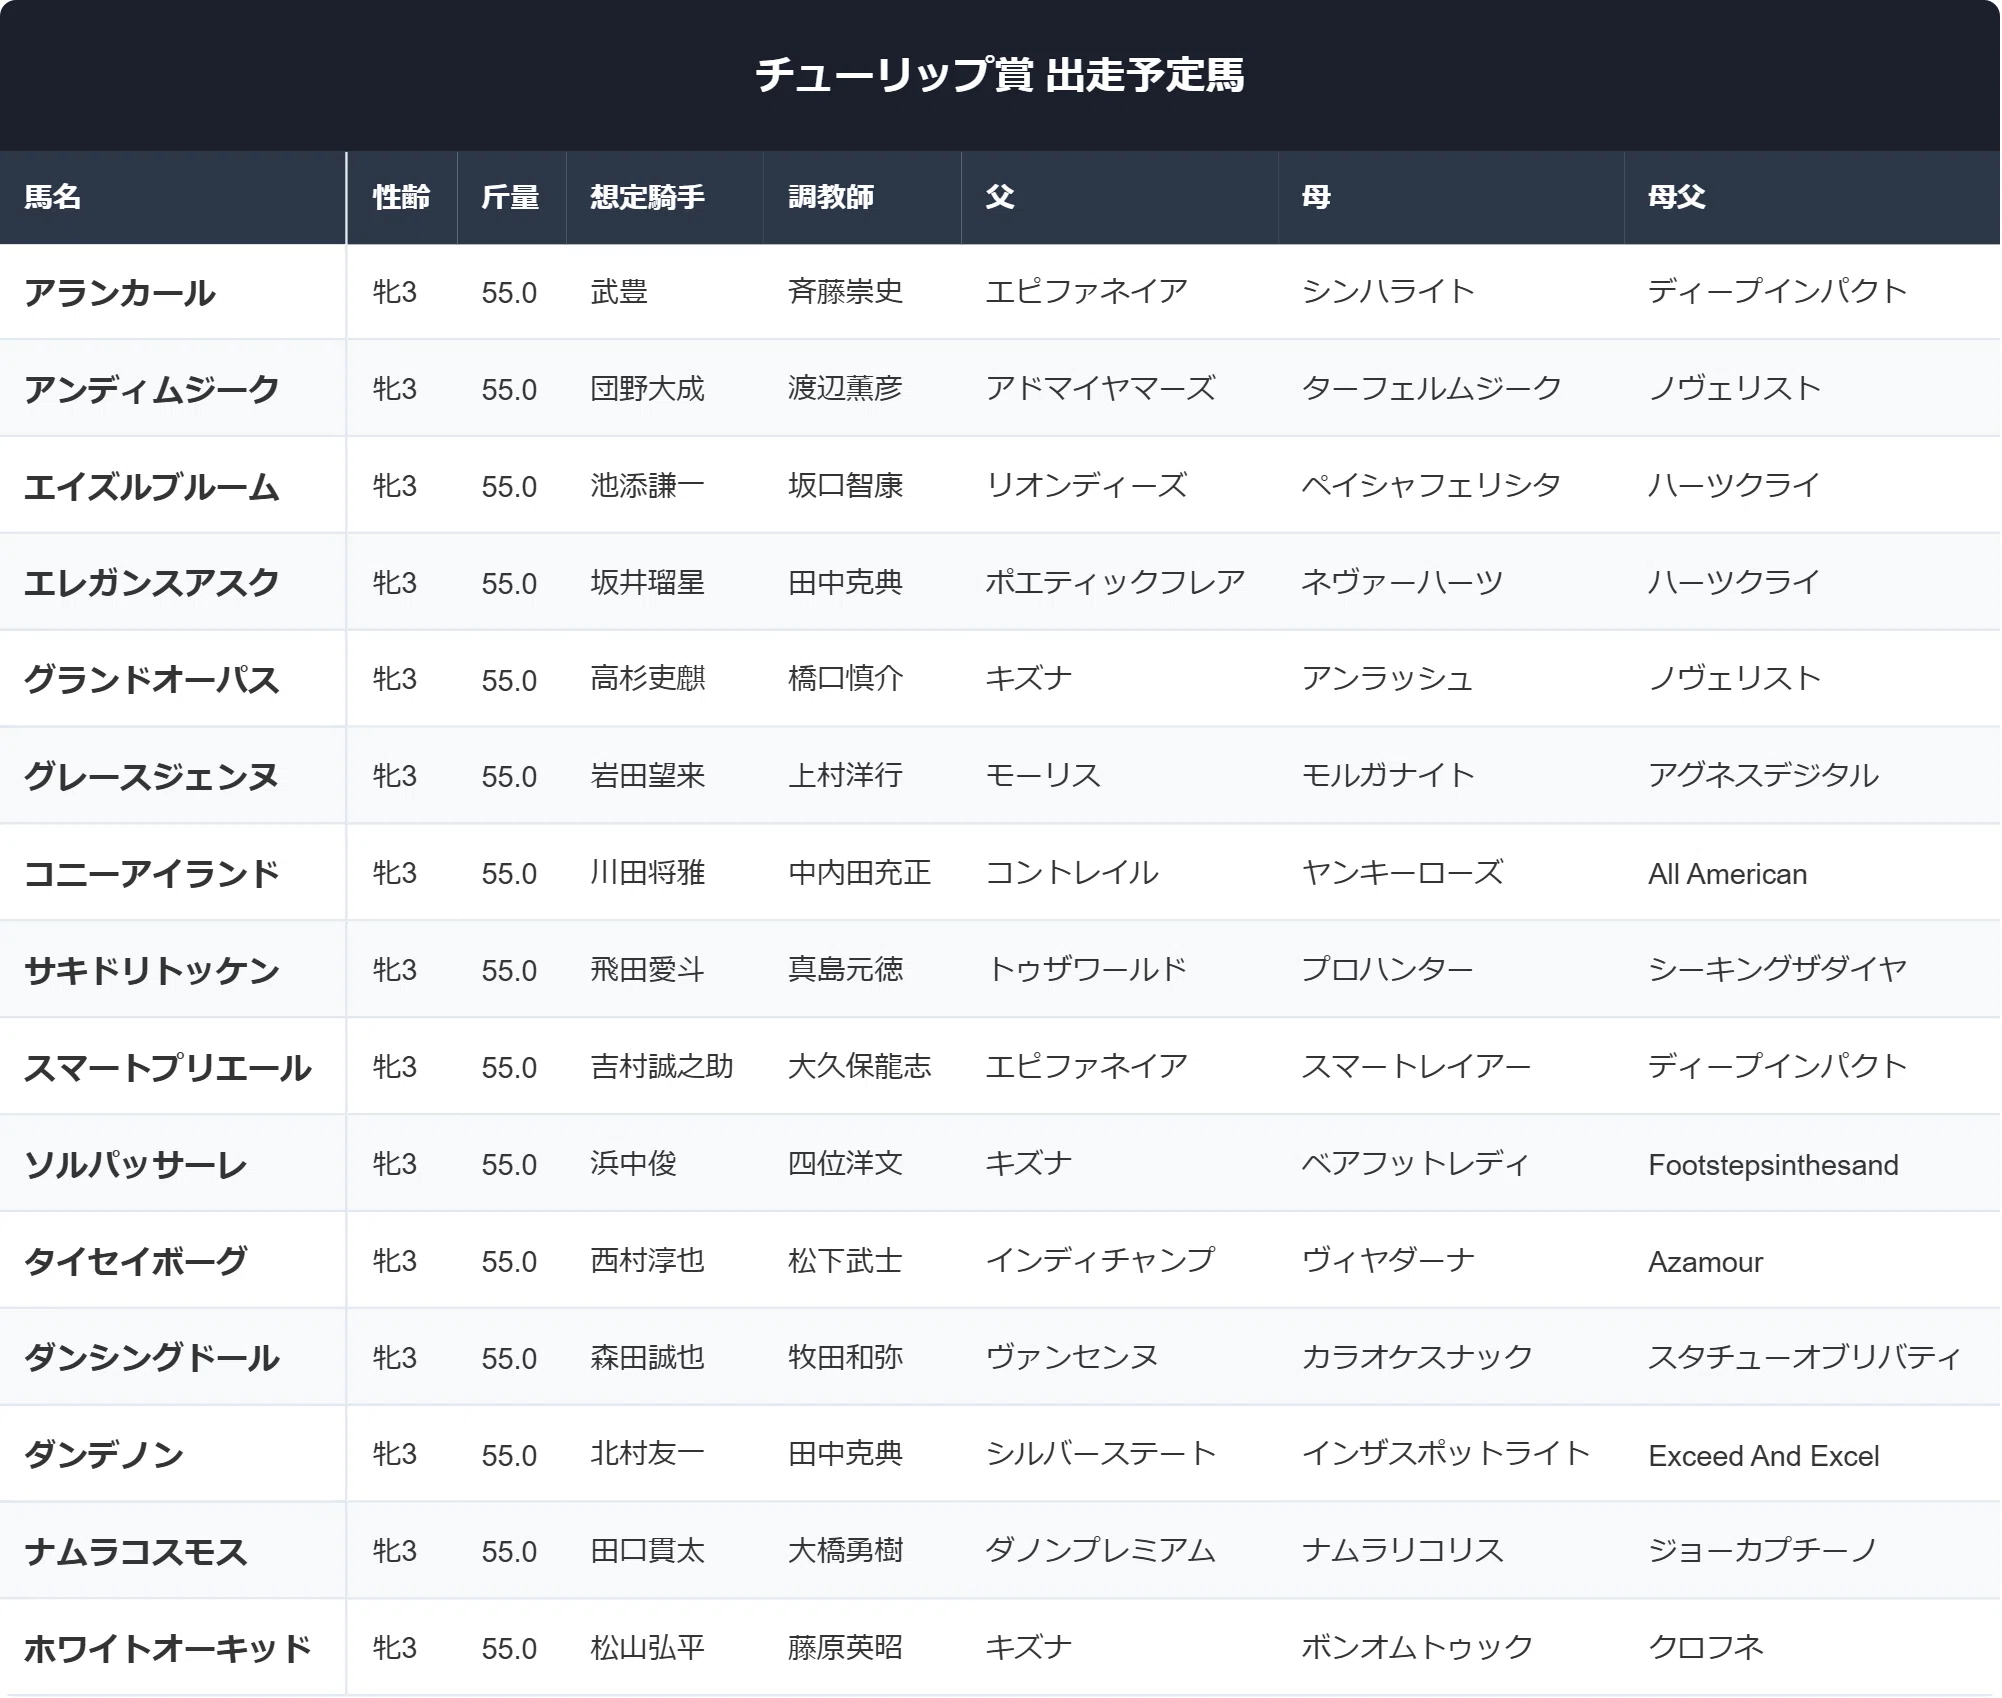Image resolution: width=2002 pixels, height=1698 pixels.
Task: Click damsire クロフネ
Action: coord(1706,1648)
